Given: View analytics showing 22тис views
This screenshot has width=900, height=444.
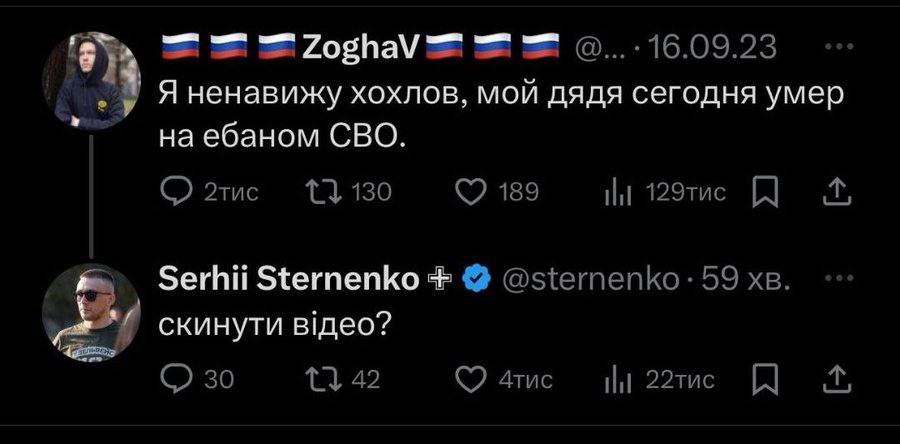Looking at the screenshot, I should click(659, 380).
